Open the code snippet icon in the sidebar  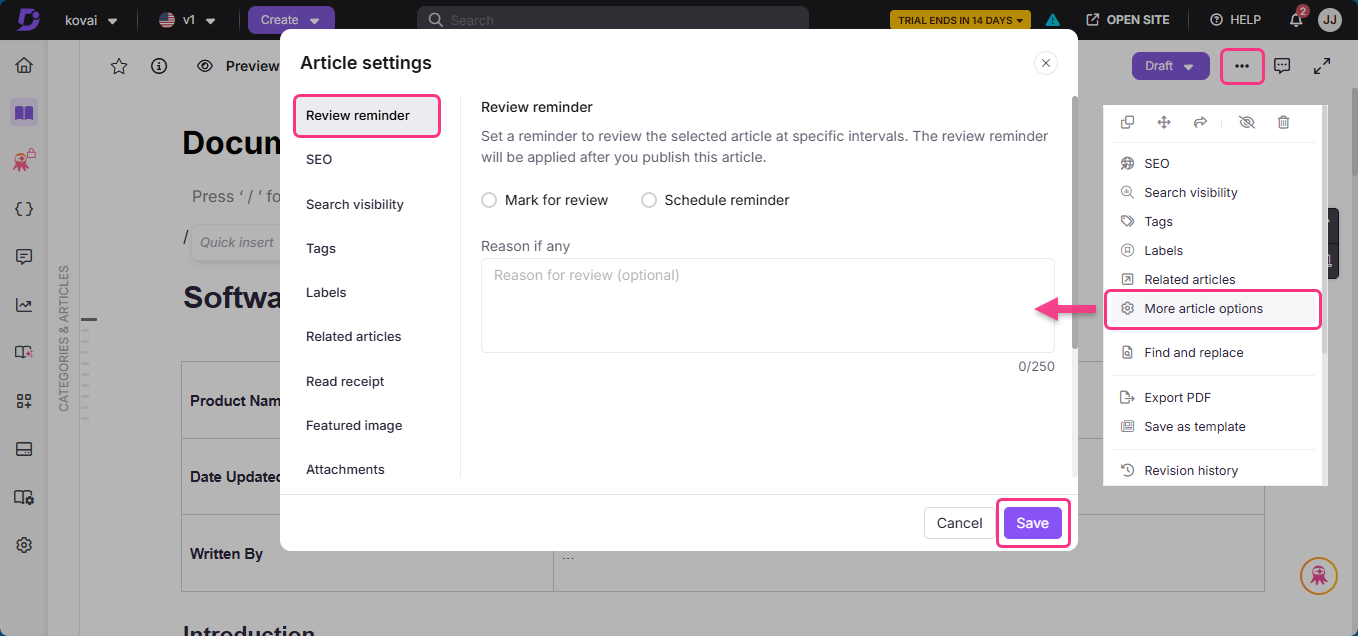click(23, 208)
